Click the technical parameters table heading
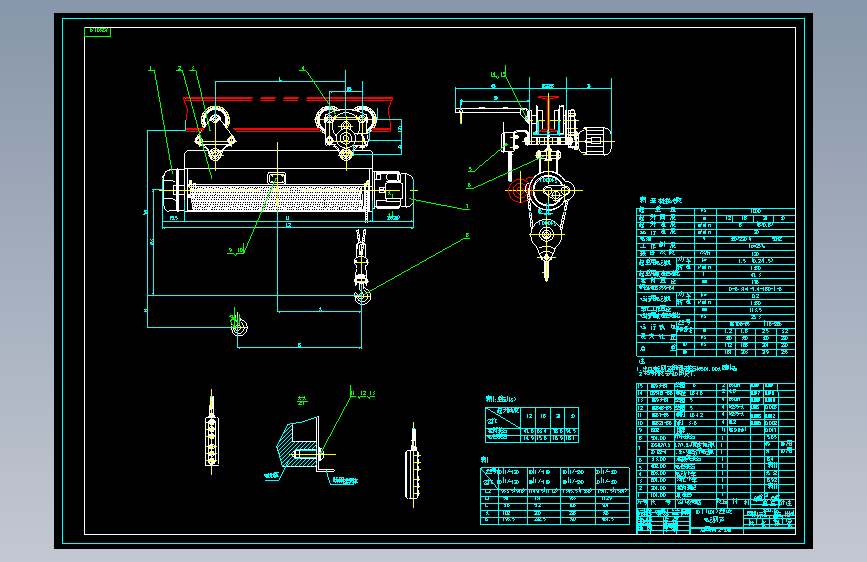Viewport: 867px width, 562px height. 661,200
